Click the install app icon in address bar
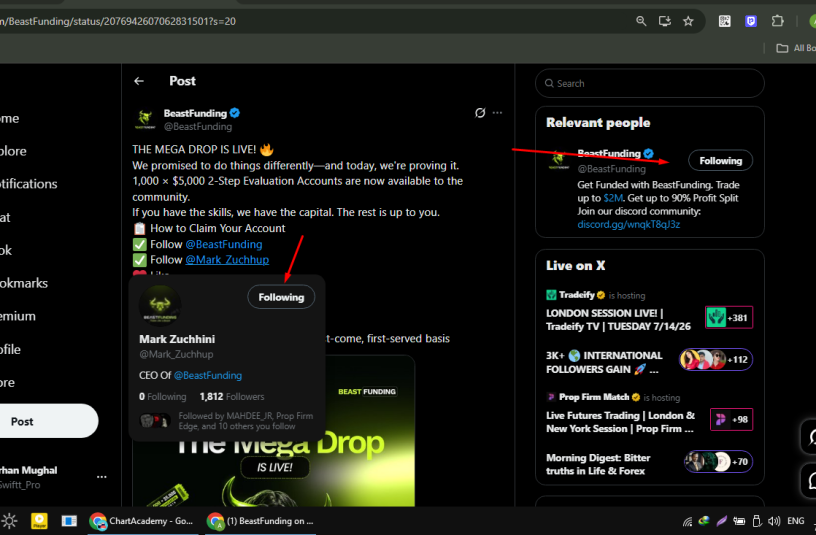The width and height of the screenshot is (816, 535). pyautogui.click(x=665, y=21)
